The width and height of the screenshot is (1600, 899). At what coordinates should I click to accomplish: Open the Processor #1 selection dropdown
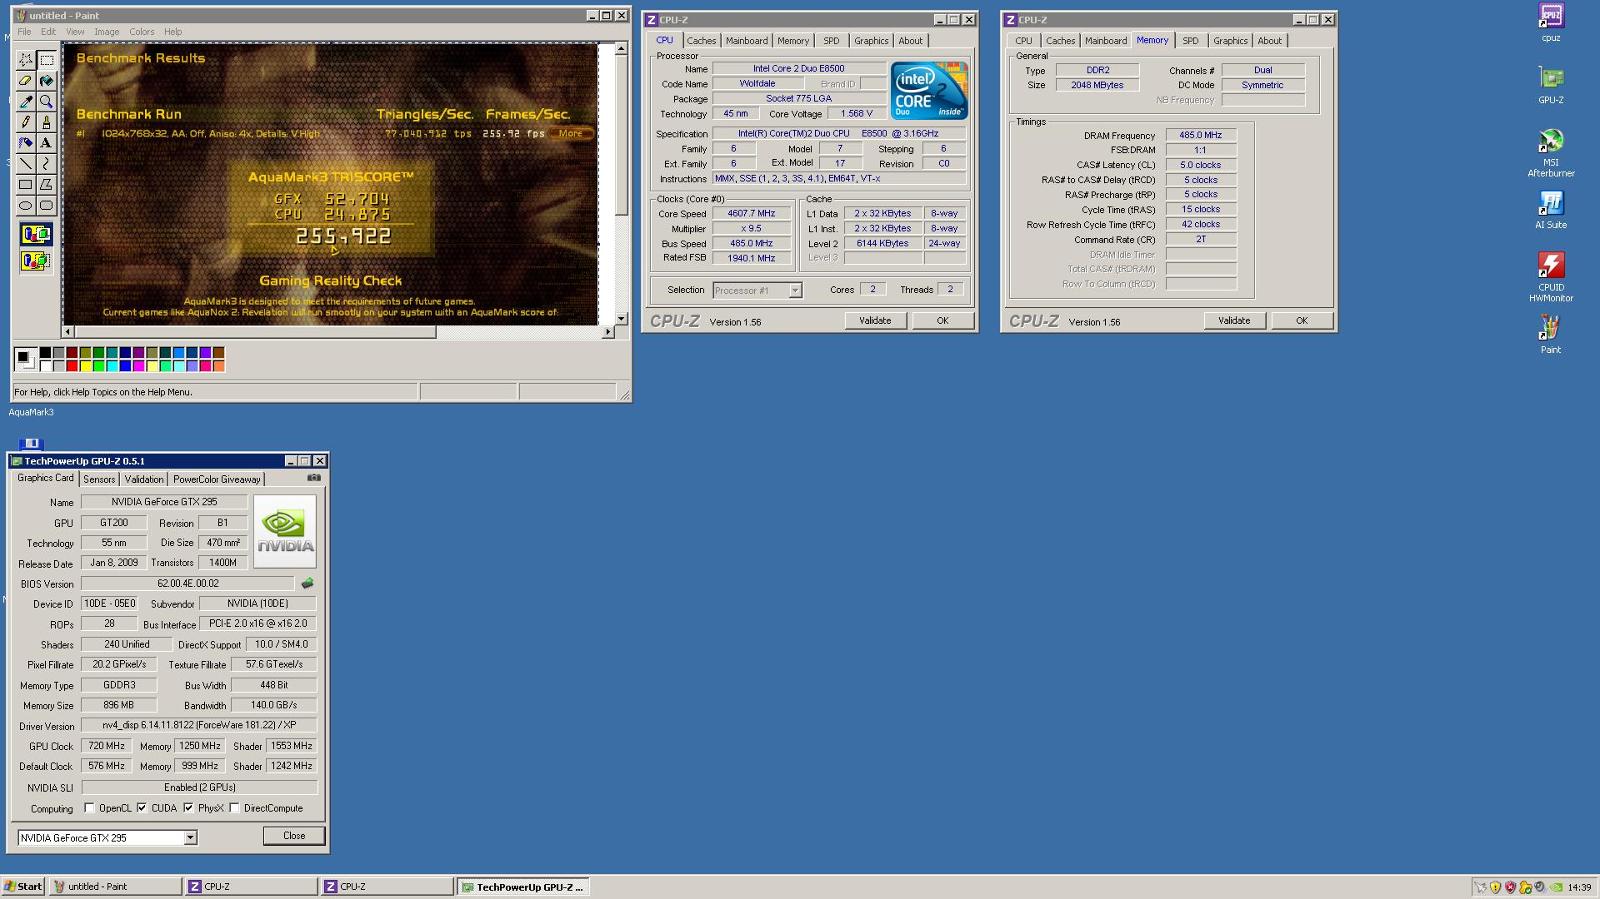(x=795, y=290)
